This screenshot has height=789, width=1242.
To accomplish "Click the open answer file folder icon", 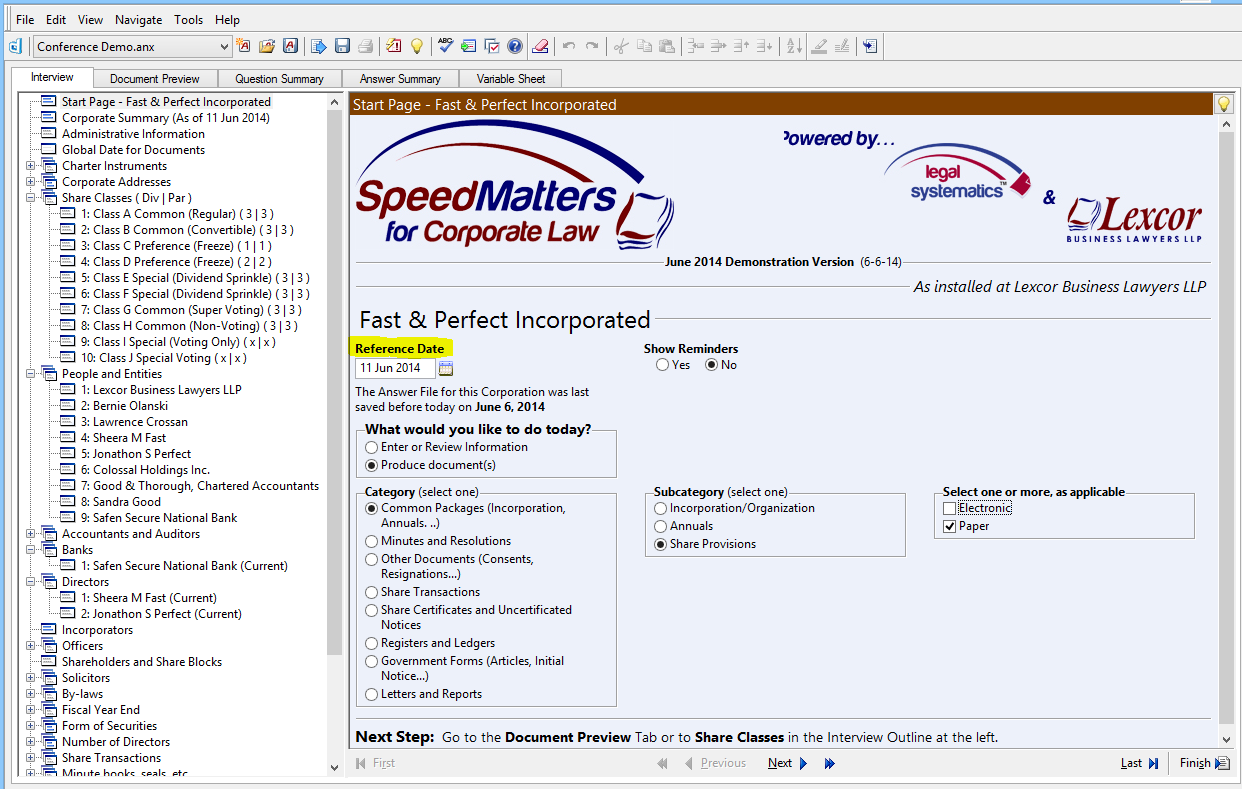I will point(267,46).
